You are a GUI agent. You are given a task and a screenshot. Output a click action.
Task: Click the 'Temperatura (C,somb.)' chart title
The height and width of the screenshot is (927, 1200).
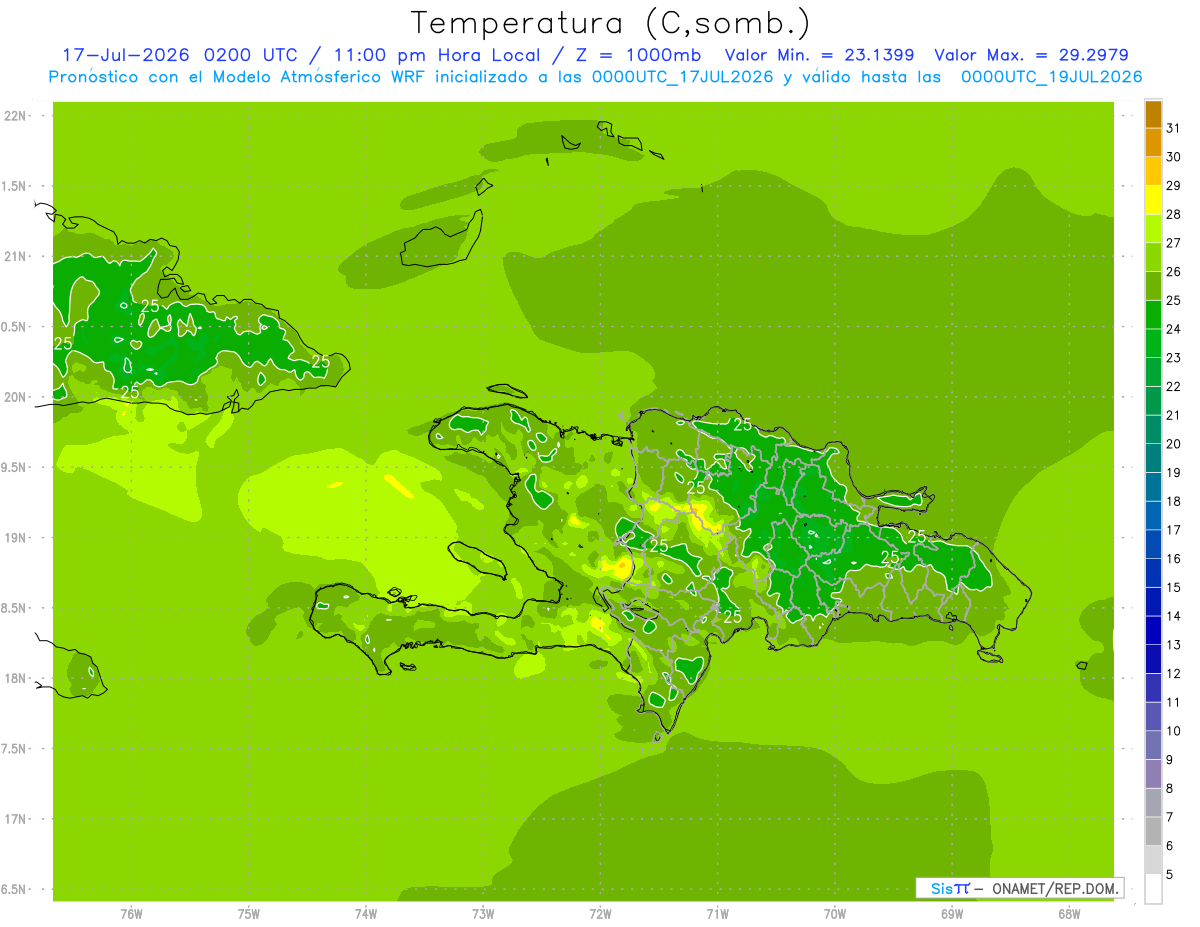click(x=611, y=24)
